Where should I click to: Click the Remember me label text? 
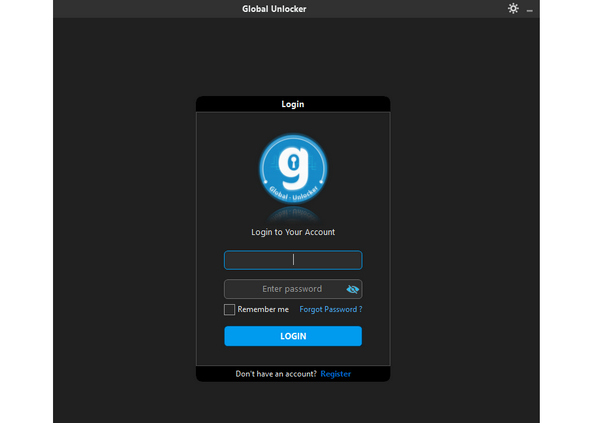point(263,310)
